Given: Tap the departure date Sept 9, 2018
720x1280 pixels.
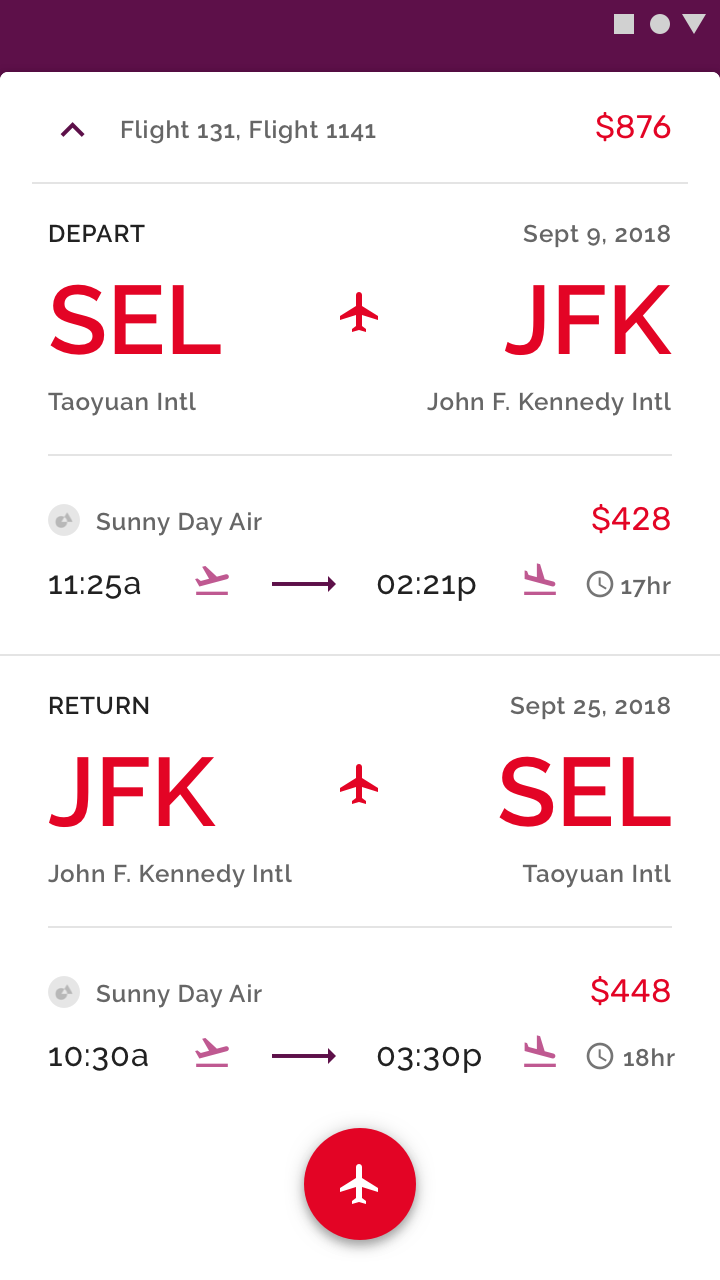Looking at the screenshot, I should 597,234.
